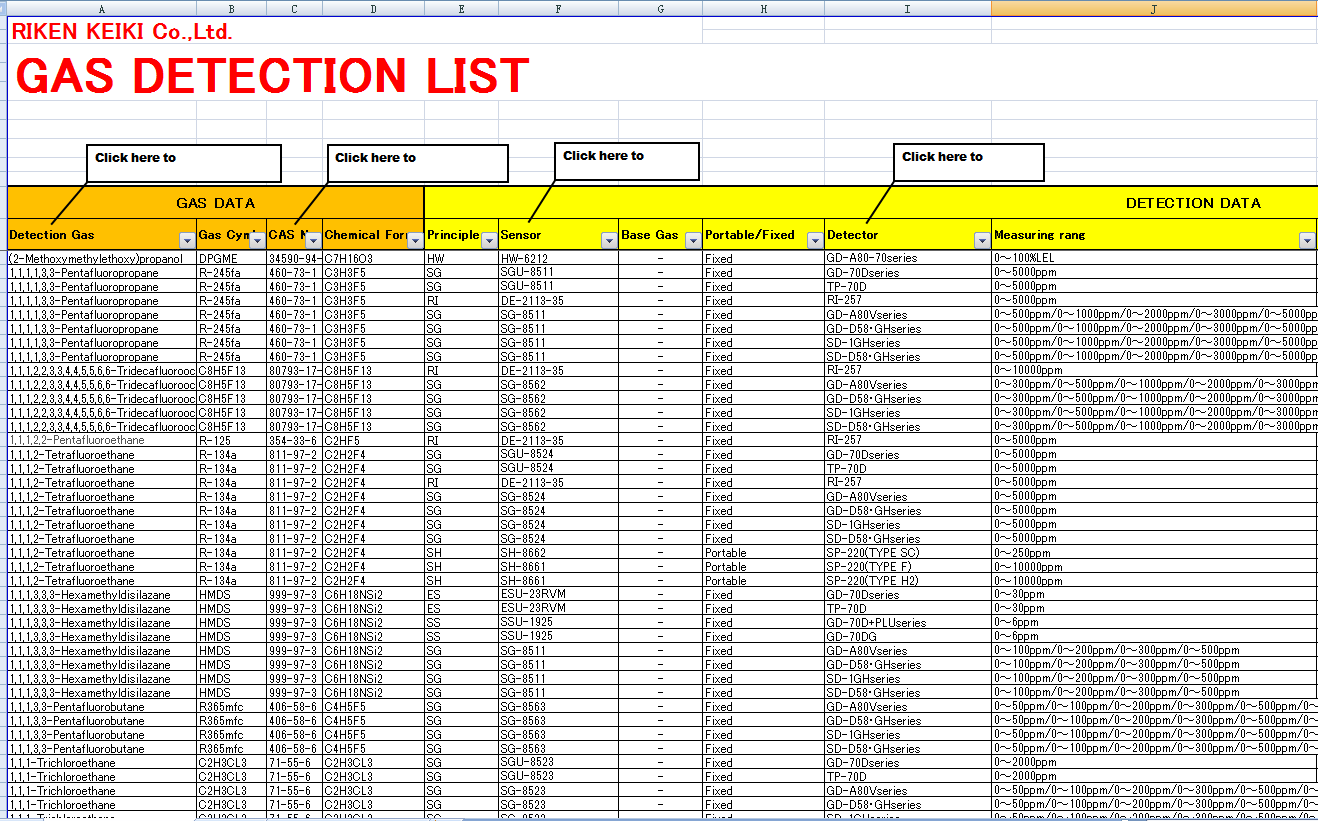Select the GD-A80-70series detector cell
1318x821 pixels.
click(908, 258)
